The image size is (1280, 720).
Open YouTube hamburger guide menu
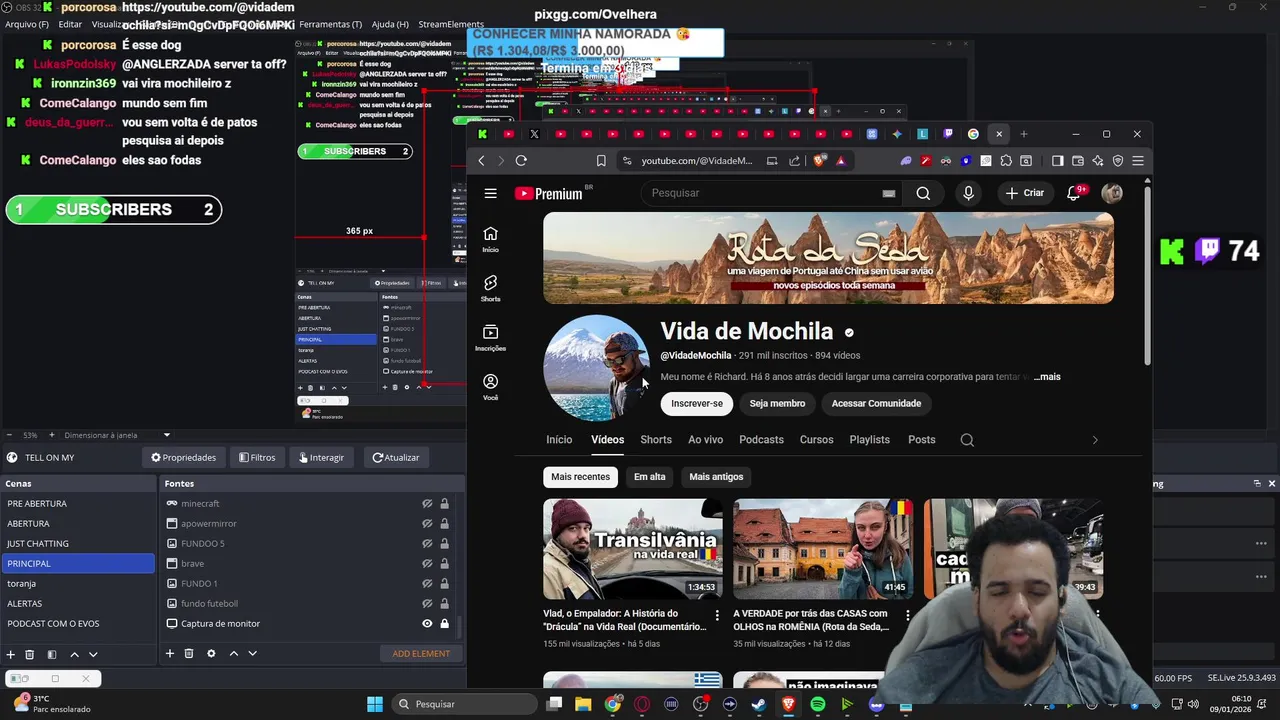pos(491,193)
